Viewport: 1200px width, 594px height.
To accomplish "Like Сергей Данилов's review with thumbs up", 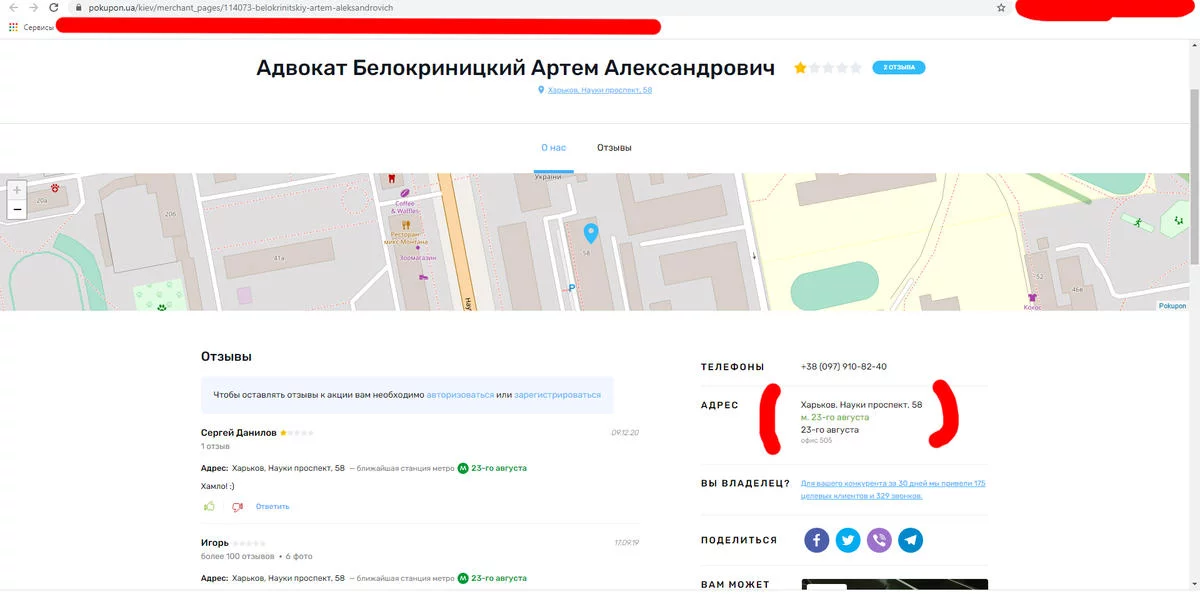I will [x=209, y=506].
